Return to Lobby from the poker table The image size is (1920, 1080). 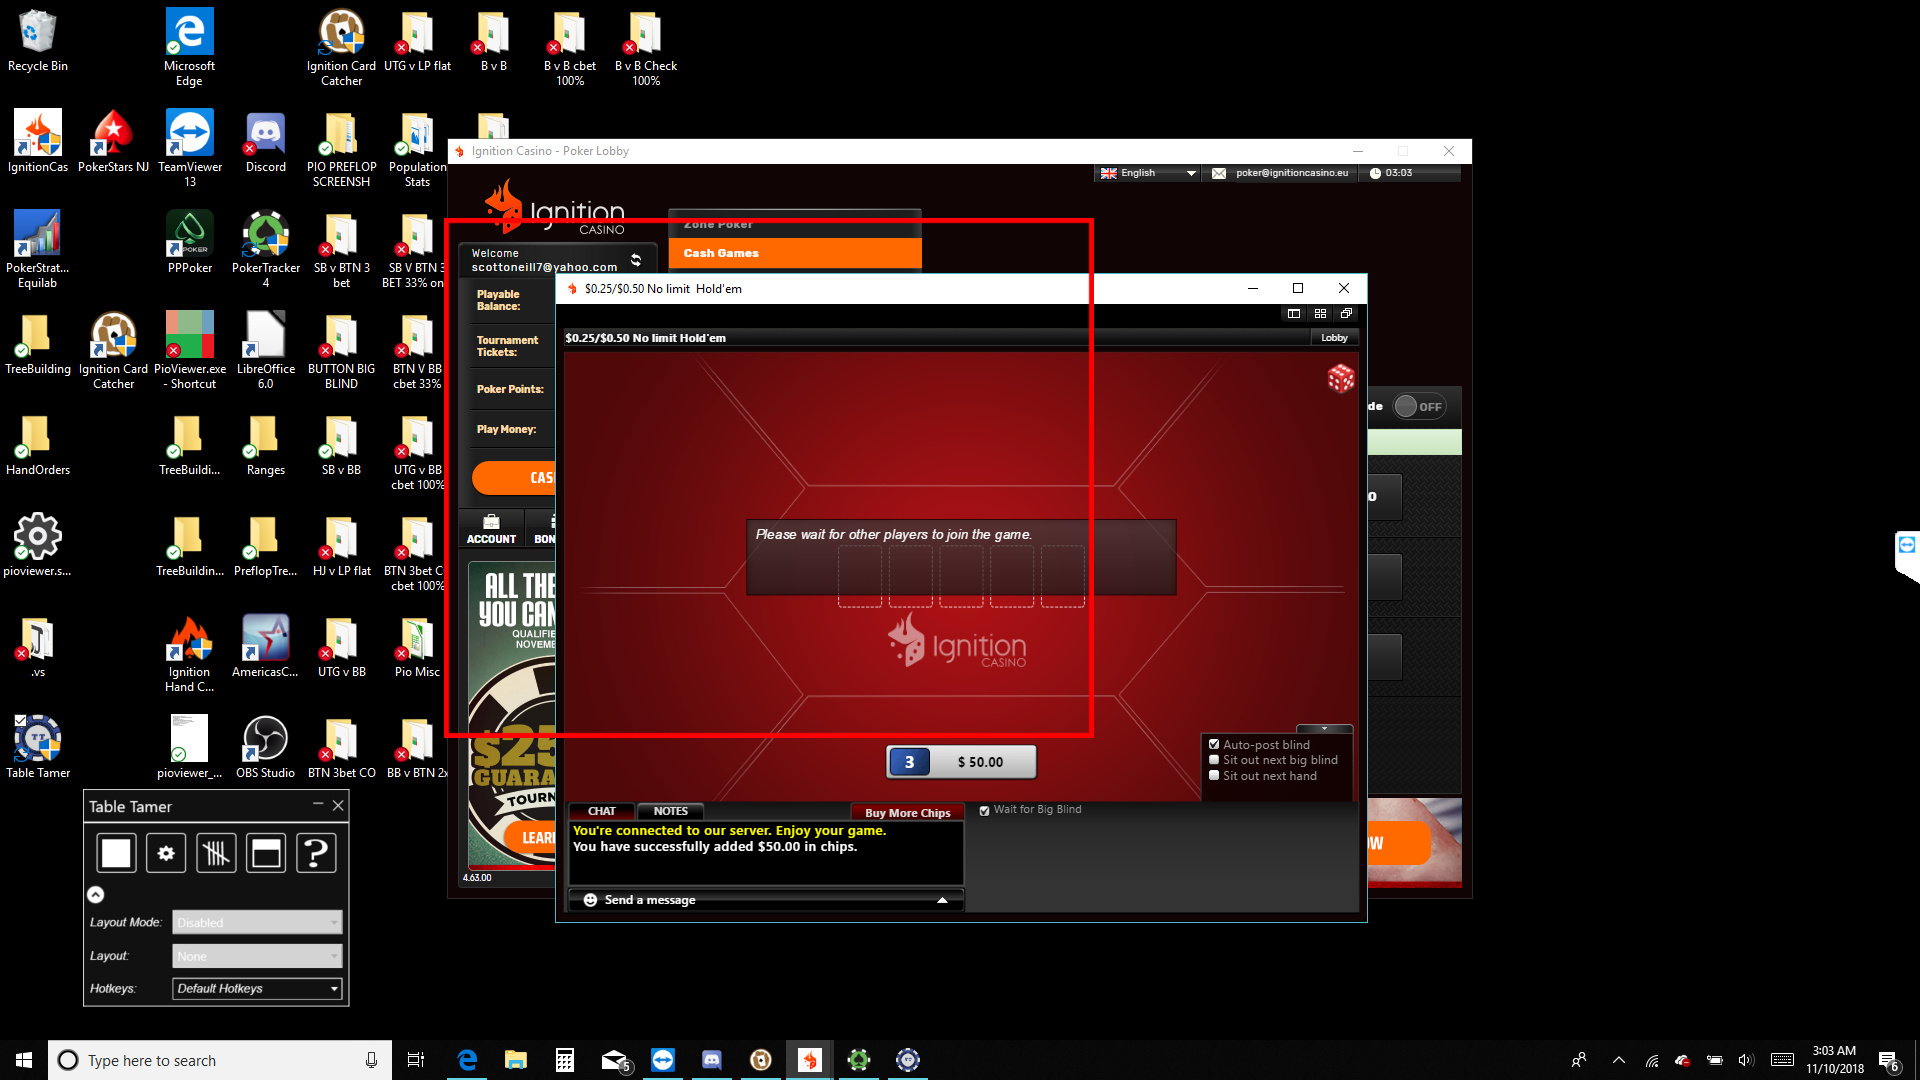(x=1334, y=338)
